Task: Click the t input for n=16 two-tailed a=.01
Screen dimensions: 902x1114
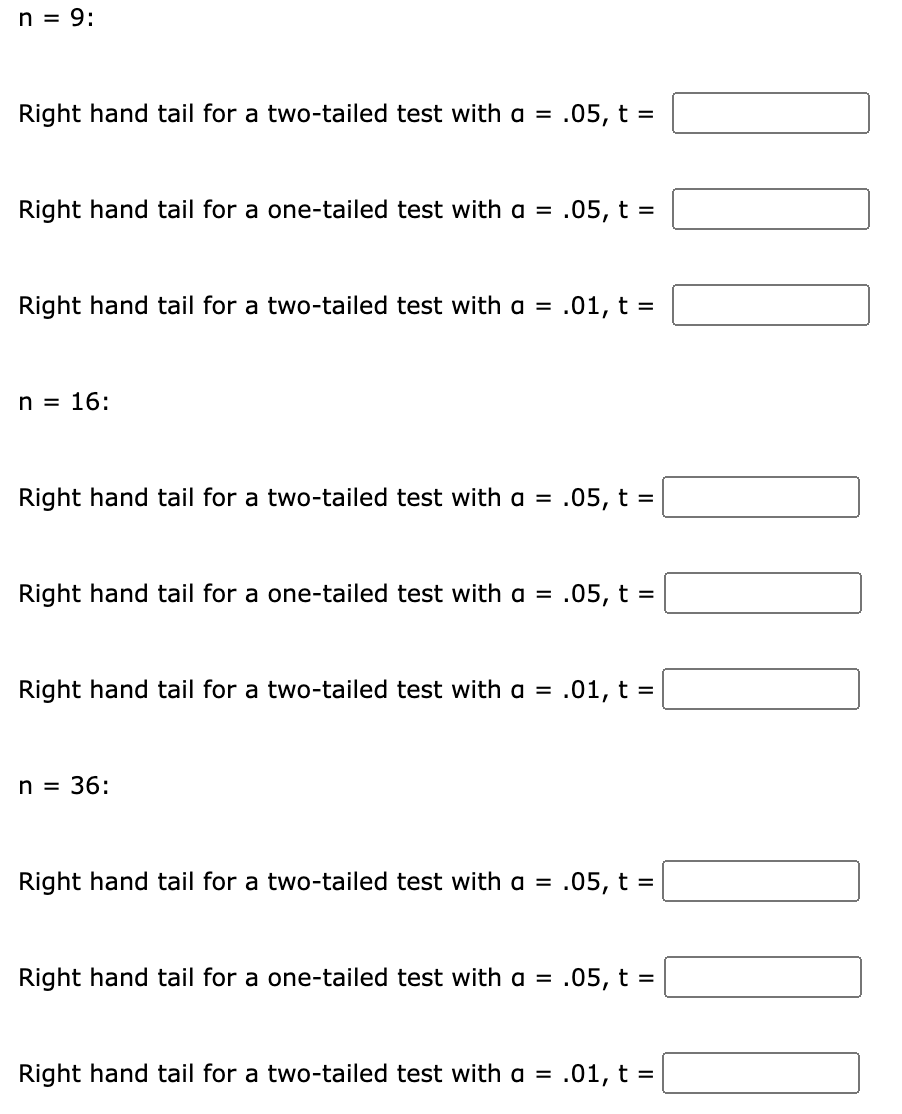Action: [x=761, y=689]
